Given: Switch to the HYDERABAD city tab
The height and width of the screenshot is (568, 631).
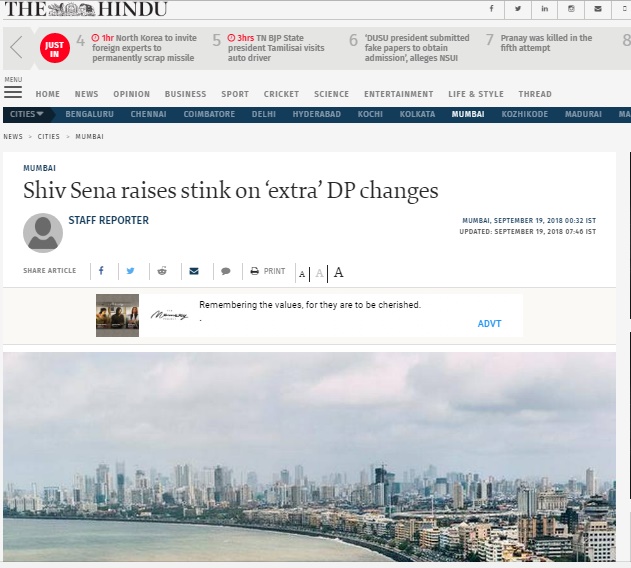Looking at the screenshot, I should pyautogui.click(x=317, y=114).
